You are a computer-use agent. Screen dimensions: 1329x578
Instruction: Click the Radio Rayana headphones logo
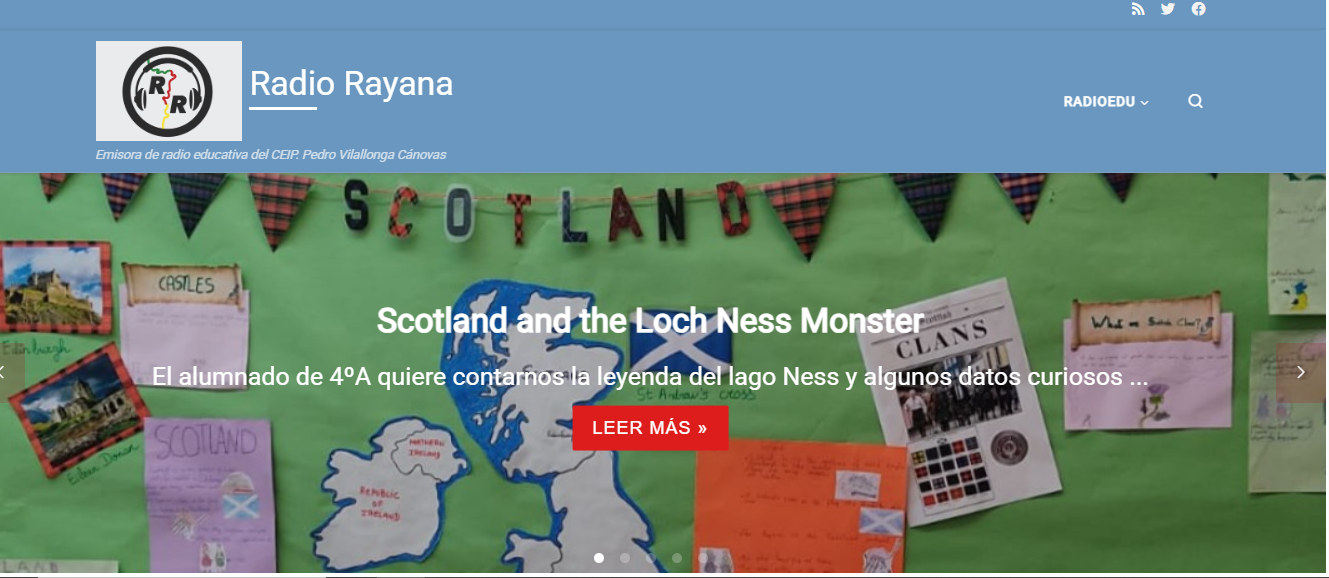169,91
